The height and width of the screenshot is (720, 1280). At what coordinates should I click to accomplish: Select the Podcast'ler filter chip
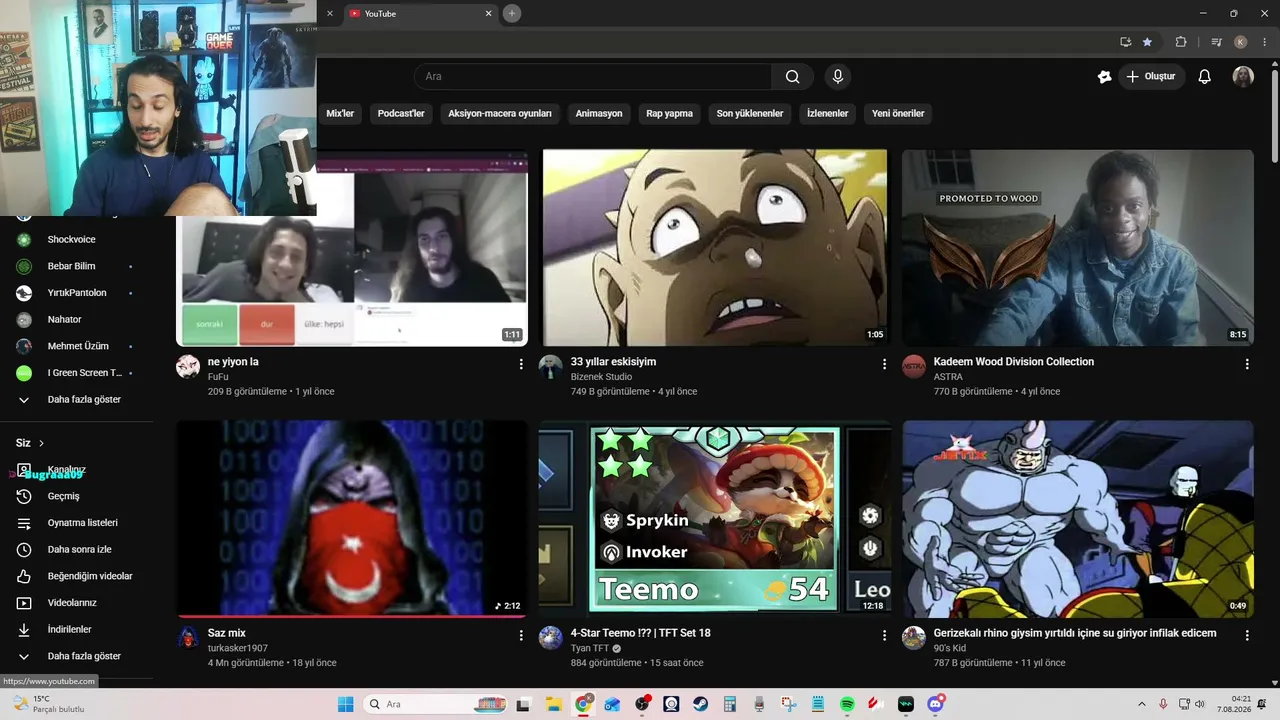401,114
